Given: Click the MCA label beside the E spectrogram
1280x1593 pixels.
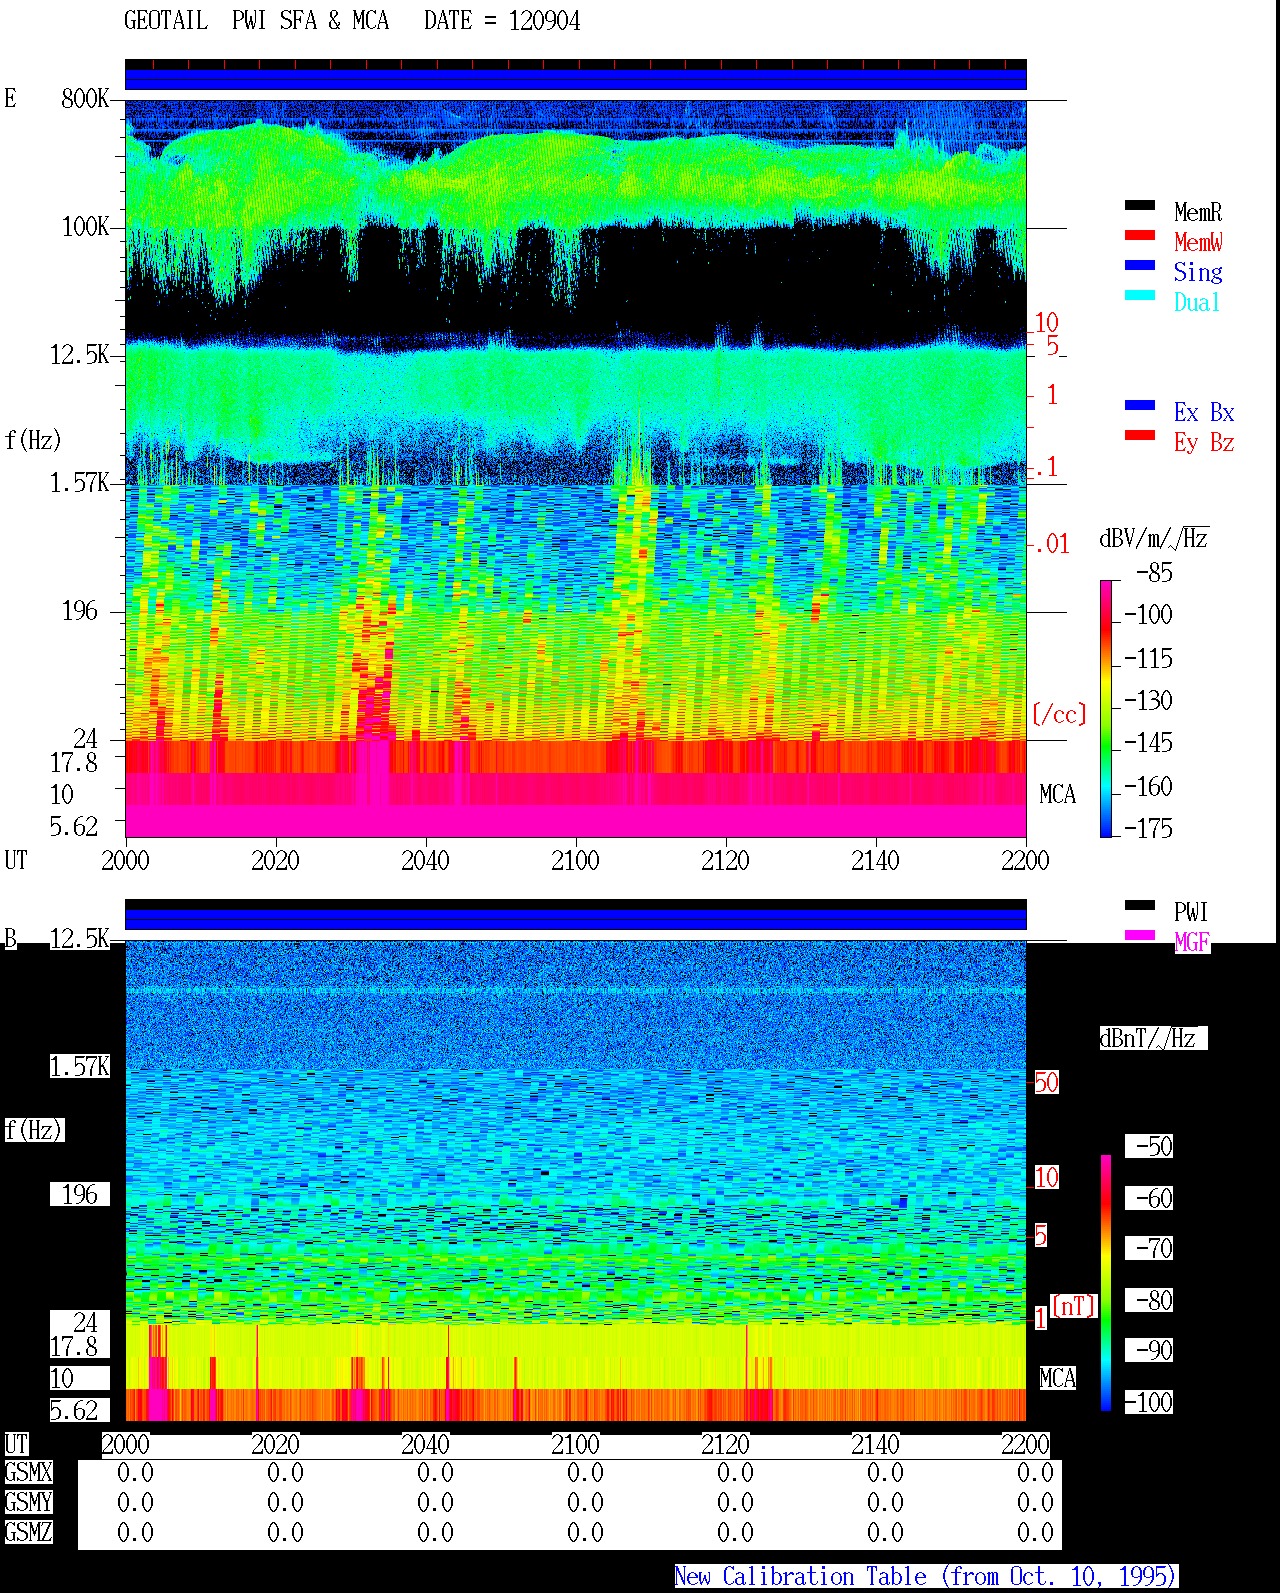Looking at the screenshot, I should (x=1057, y=794).
